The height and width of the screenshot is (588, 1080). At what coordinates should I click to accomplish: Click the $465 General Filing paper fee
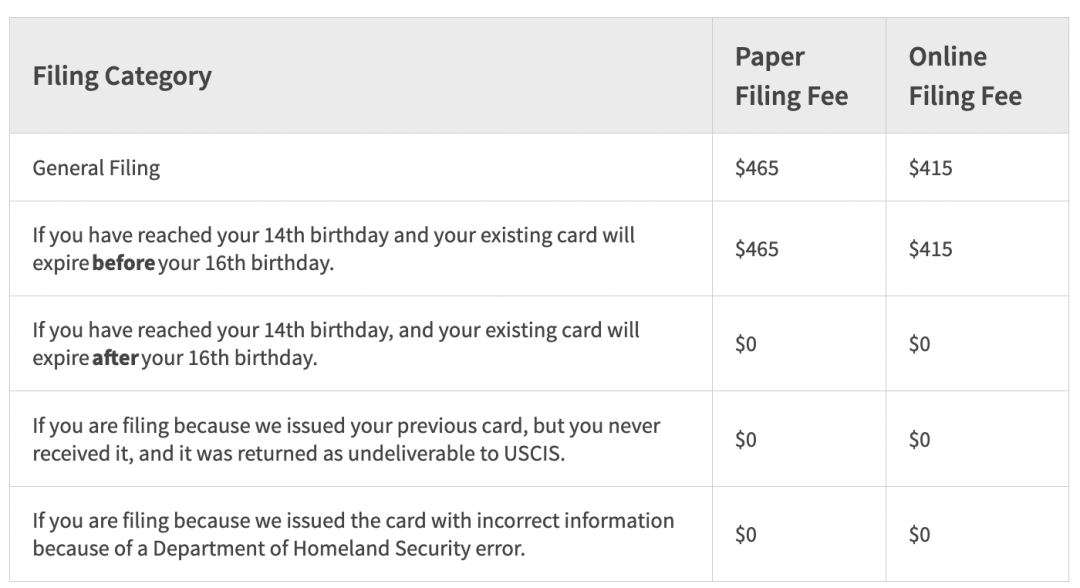756,168
